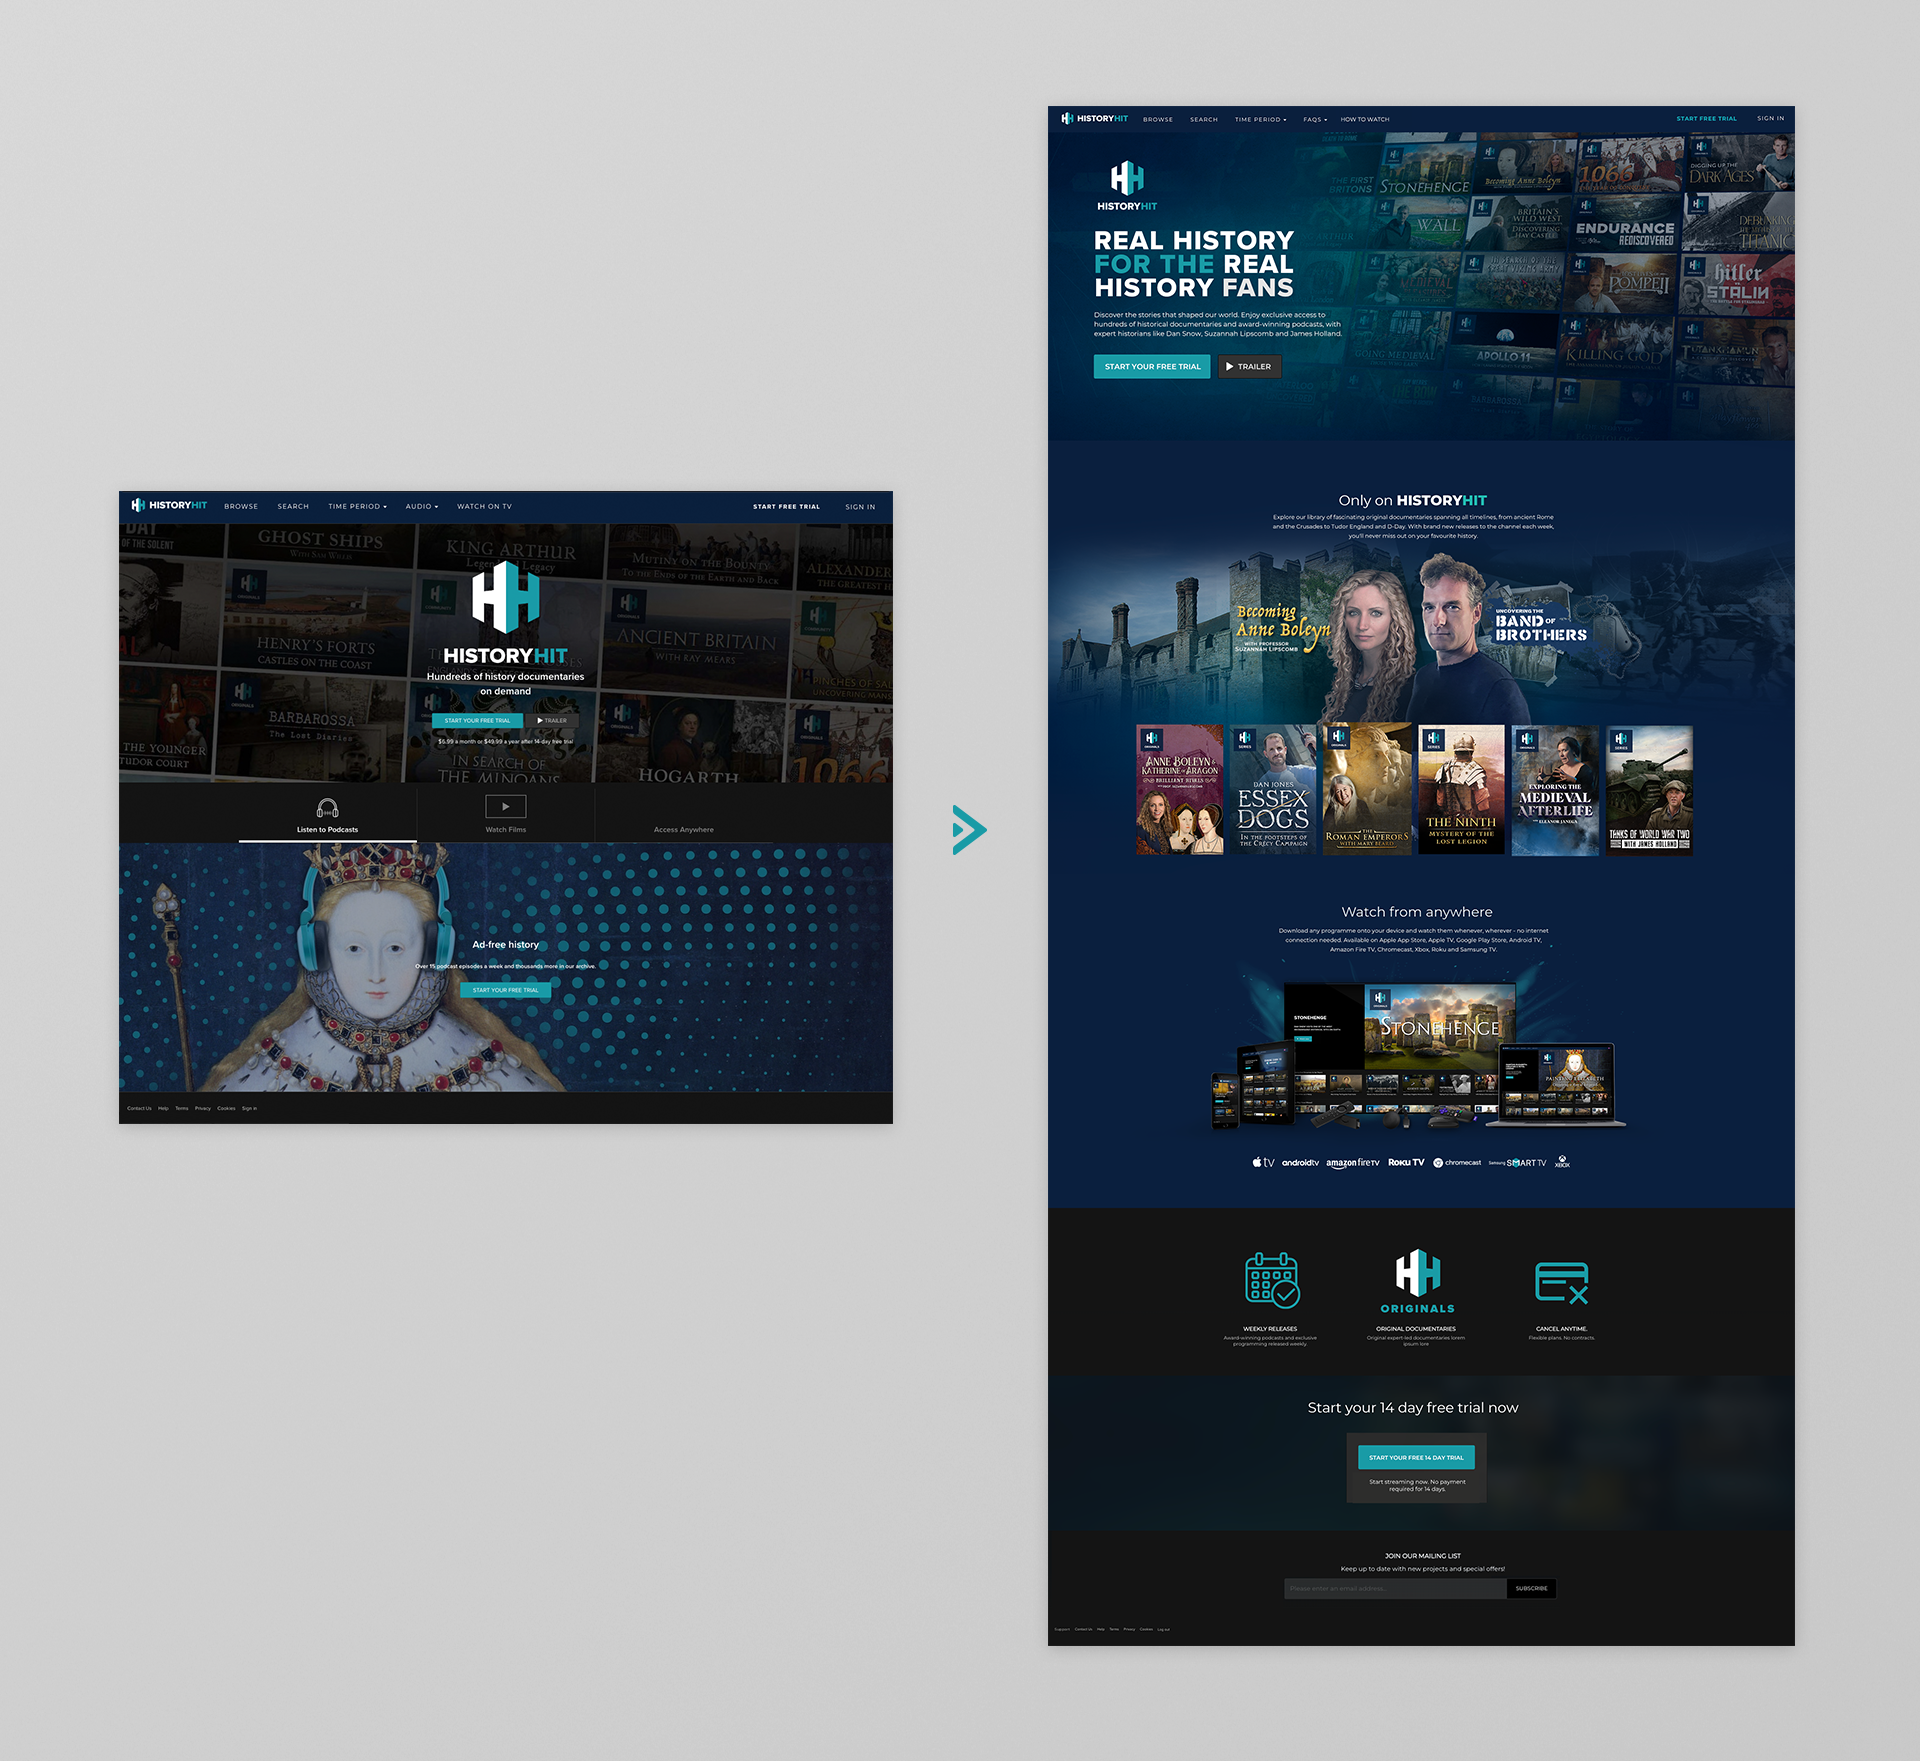The image size is (1920, 1761).
Task: Click the Roku TV logo
Action: (x=1406, y=1162)
